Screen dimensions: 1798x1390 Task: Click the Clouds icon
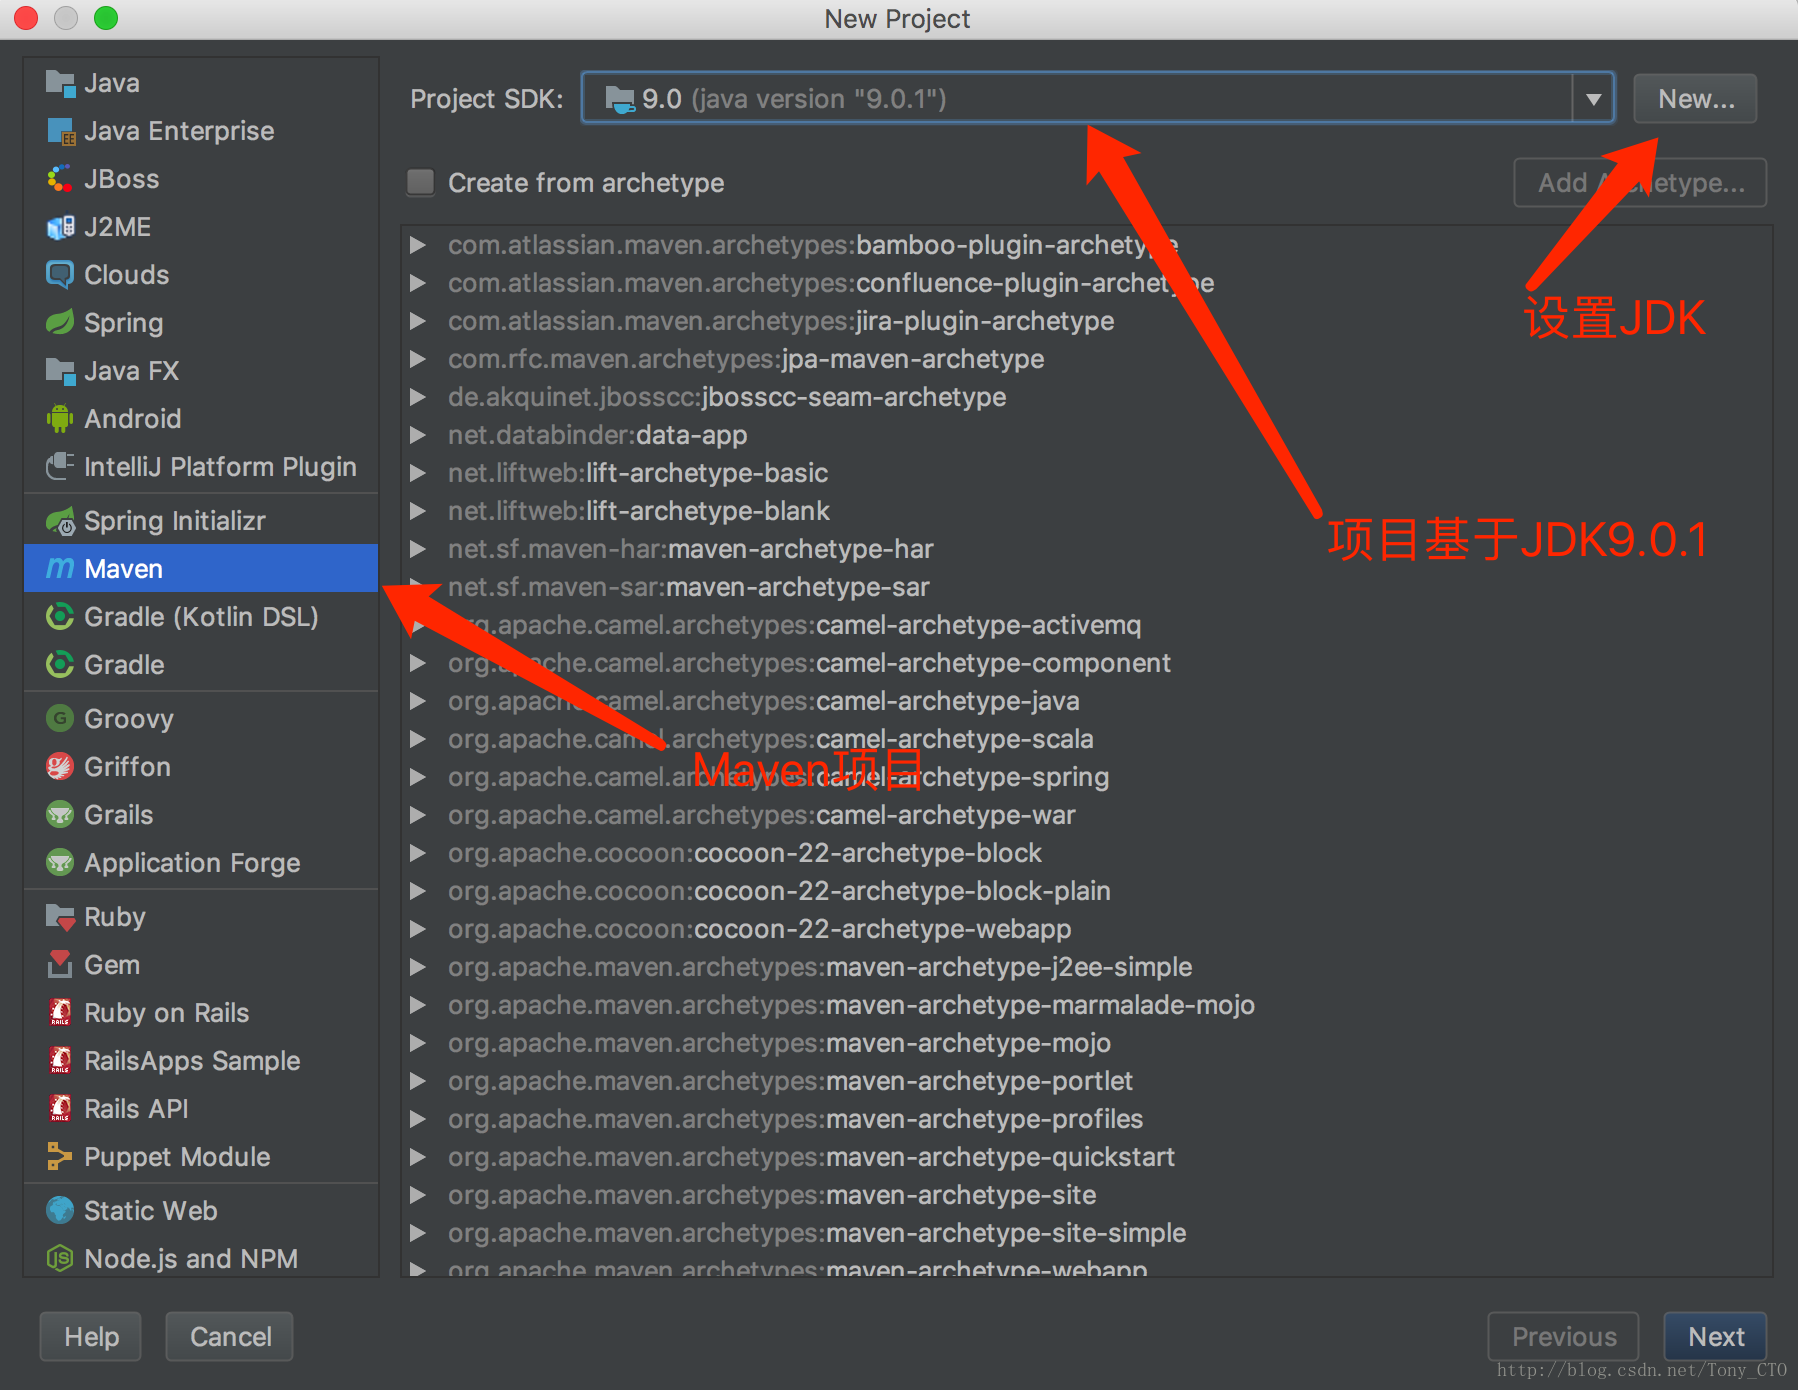[60, 275]
